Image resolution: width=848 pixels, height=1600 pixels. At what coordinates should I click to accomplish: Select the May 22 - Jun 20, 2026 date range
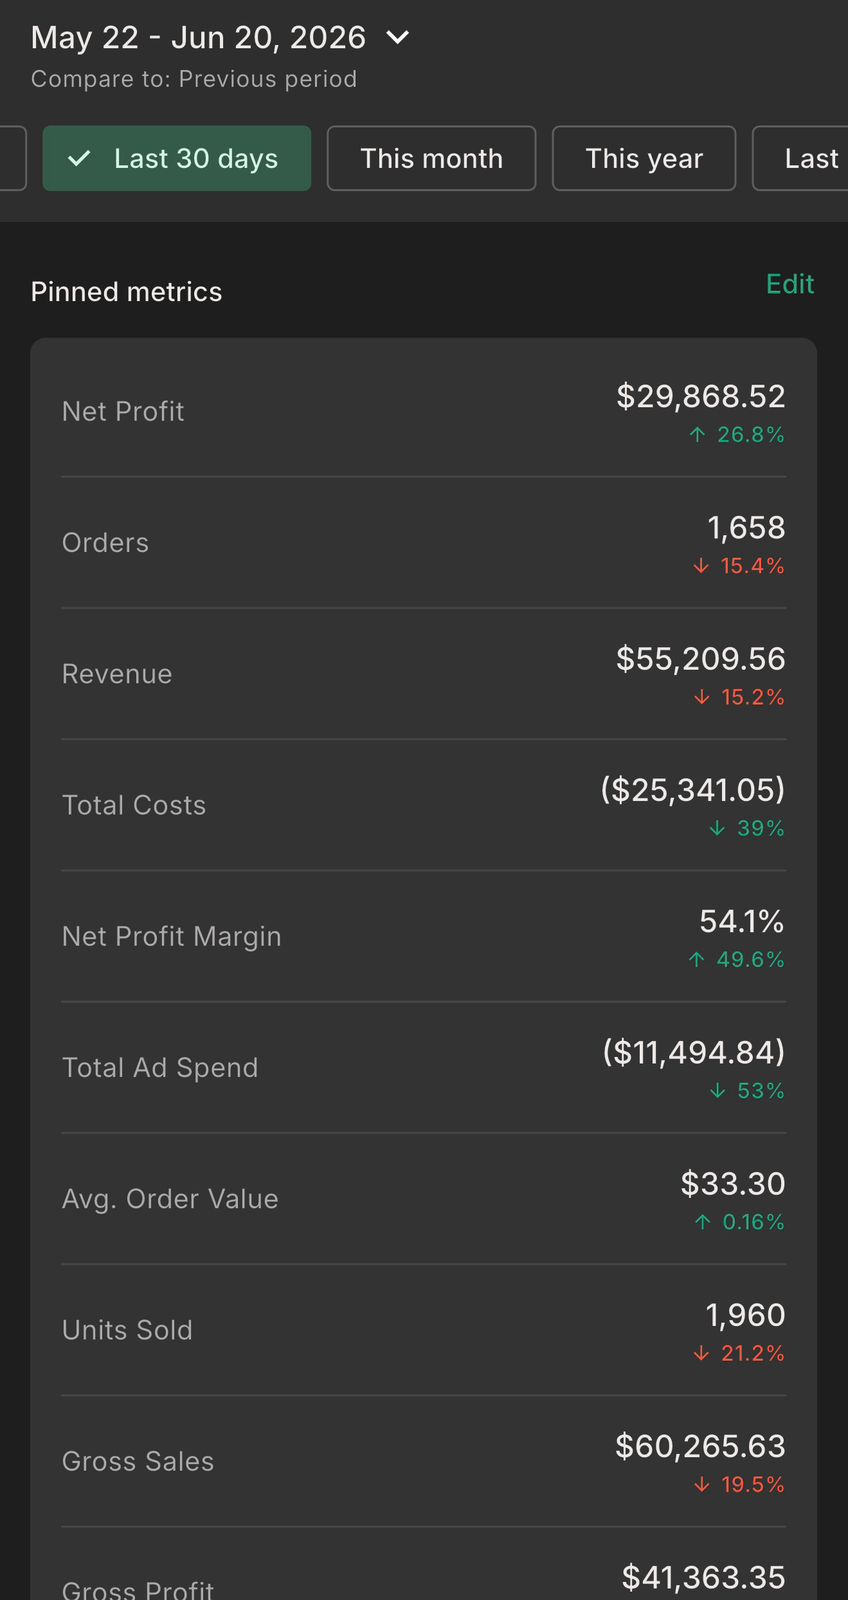198,38
